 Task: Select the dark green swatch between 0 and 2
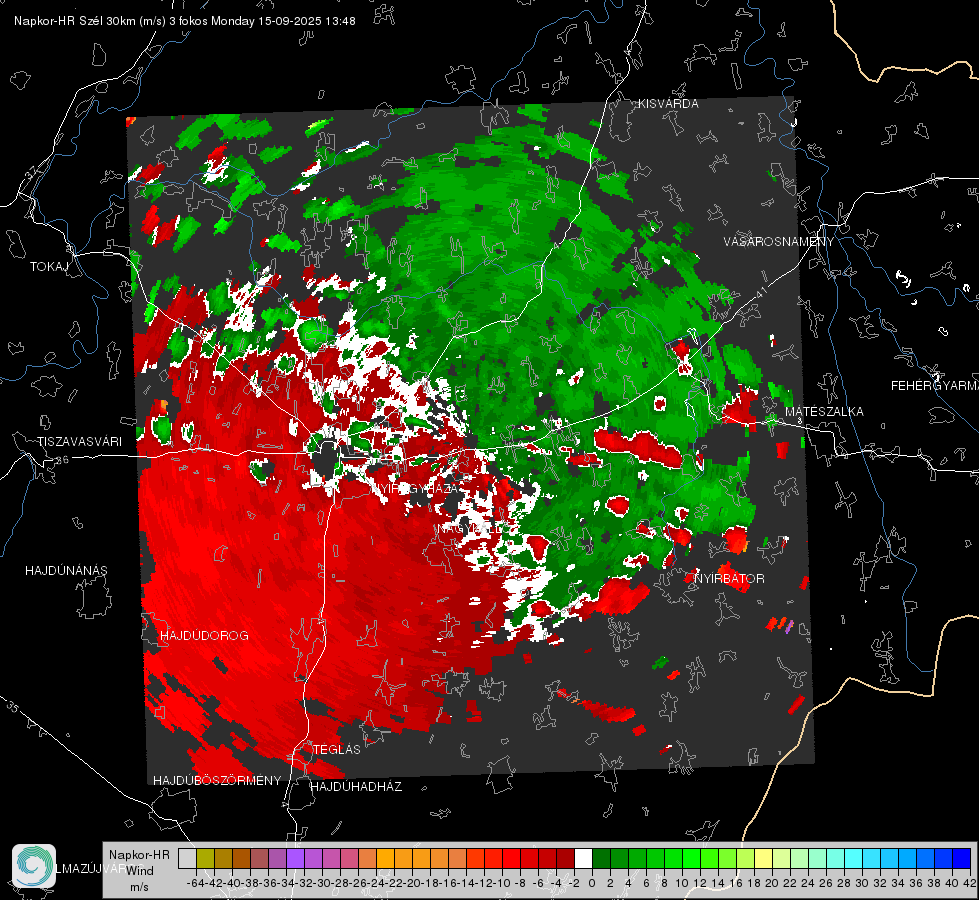click(x=601, y=858)
